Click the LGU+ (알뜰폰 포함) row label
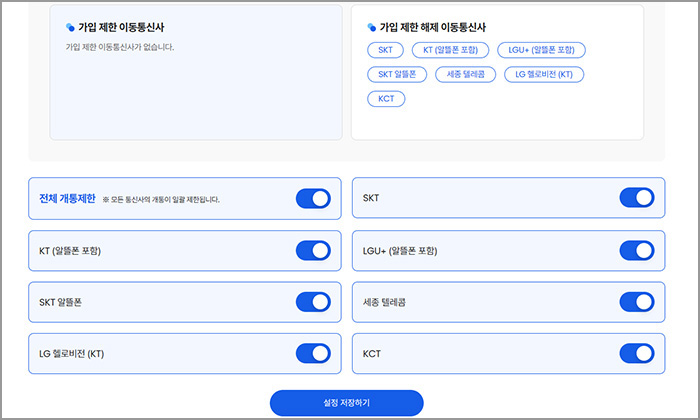 pyautogui.click(x=400, y=251)
